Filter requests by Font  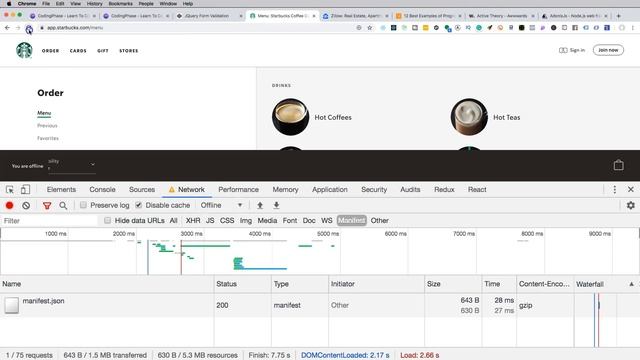coord(290,220)
